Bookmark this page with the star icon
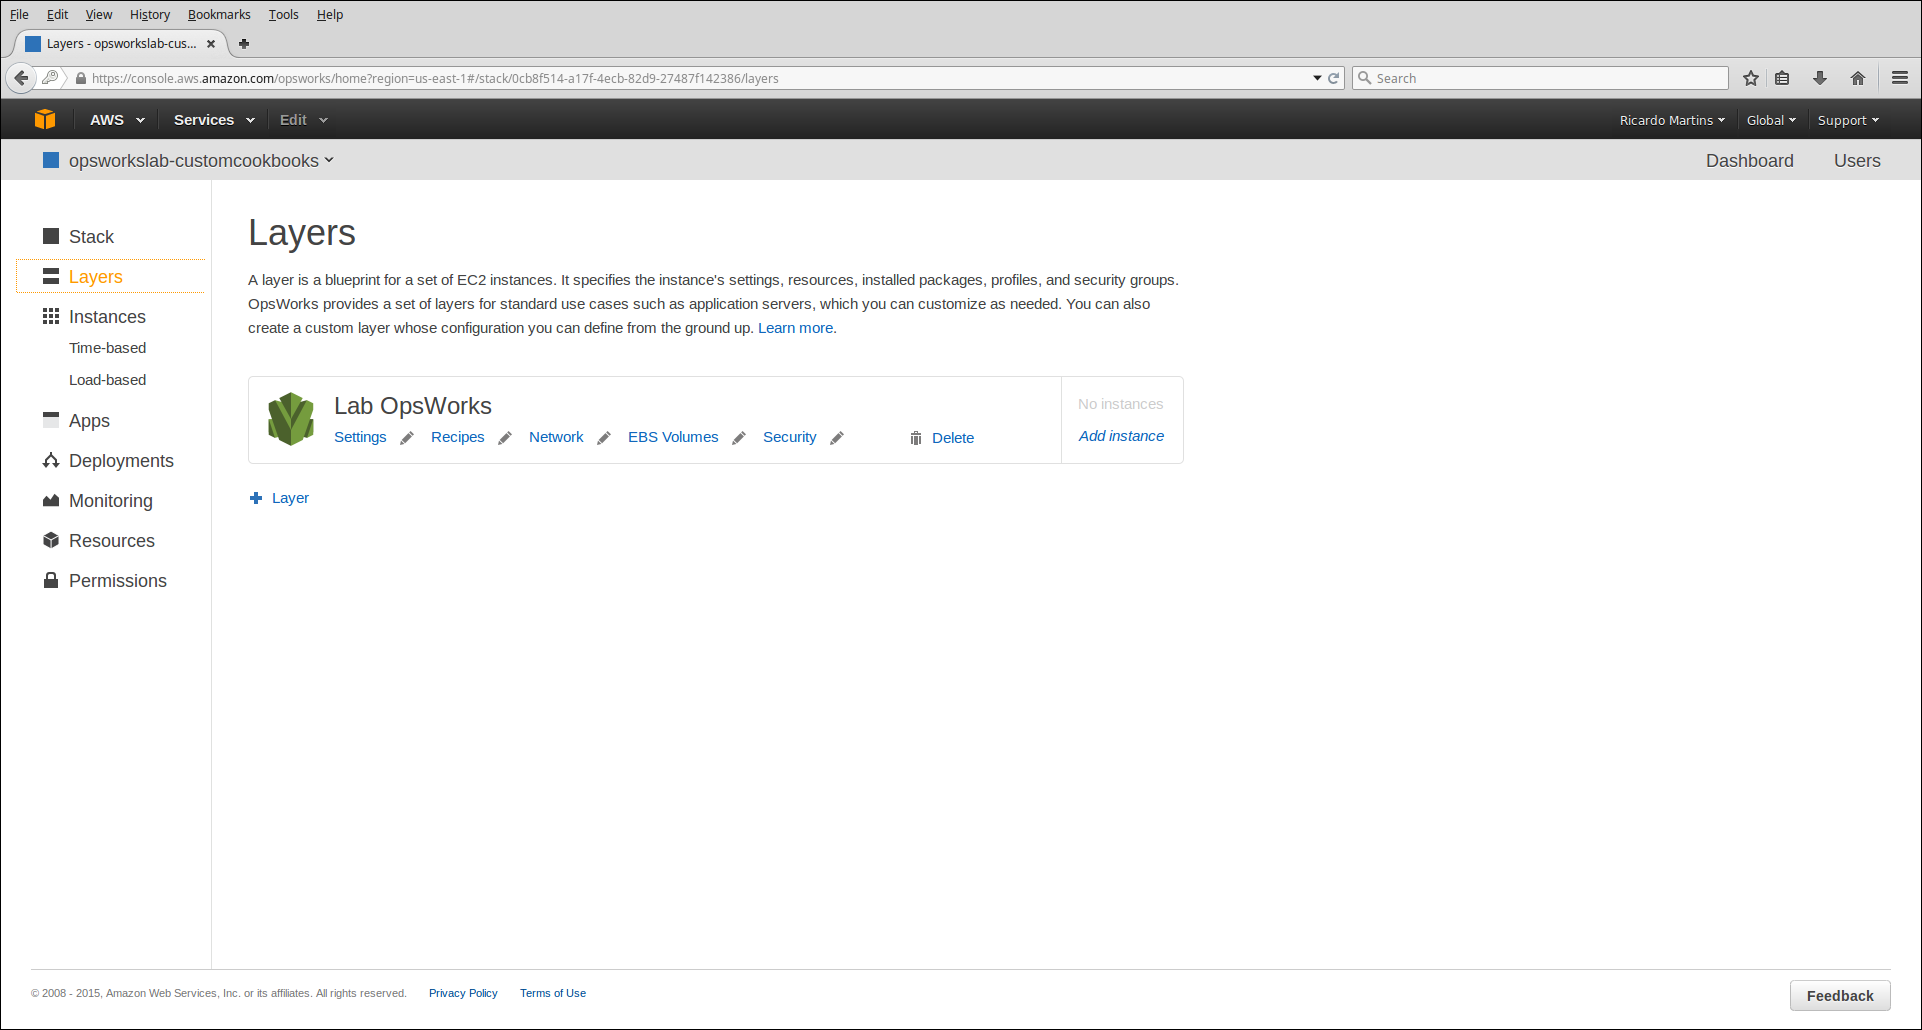Screen dimensions: 1922x1030 click(x=1751, y=78)
